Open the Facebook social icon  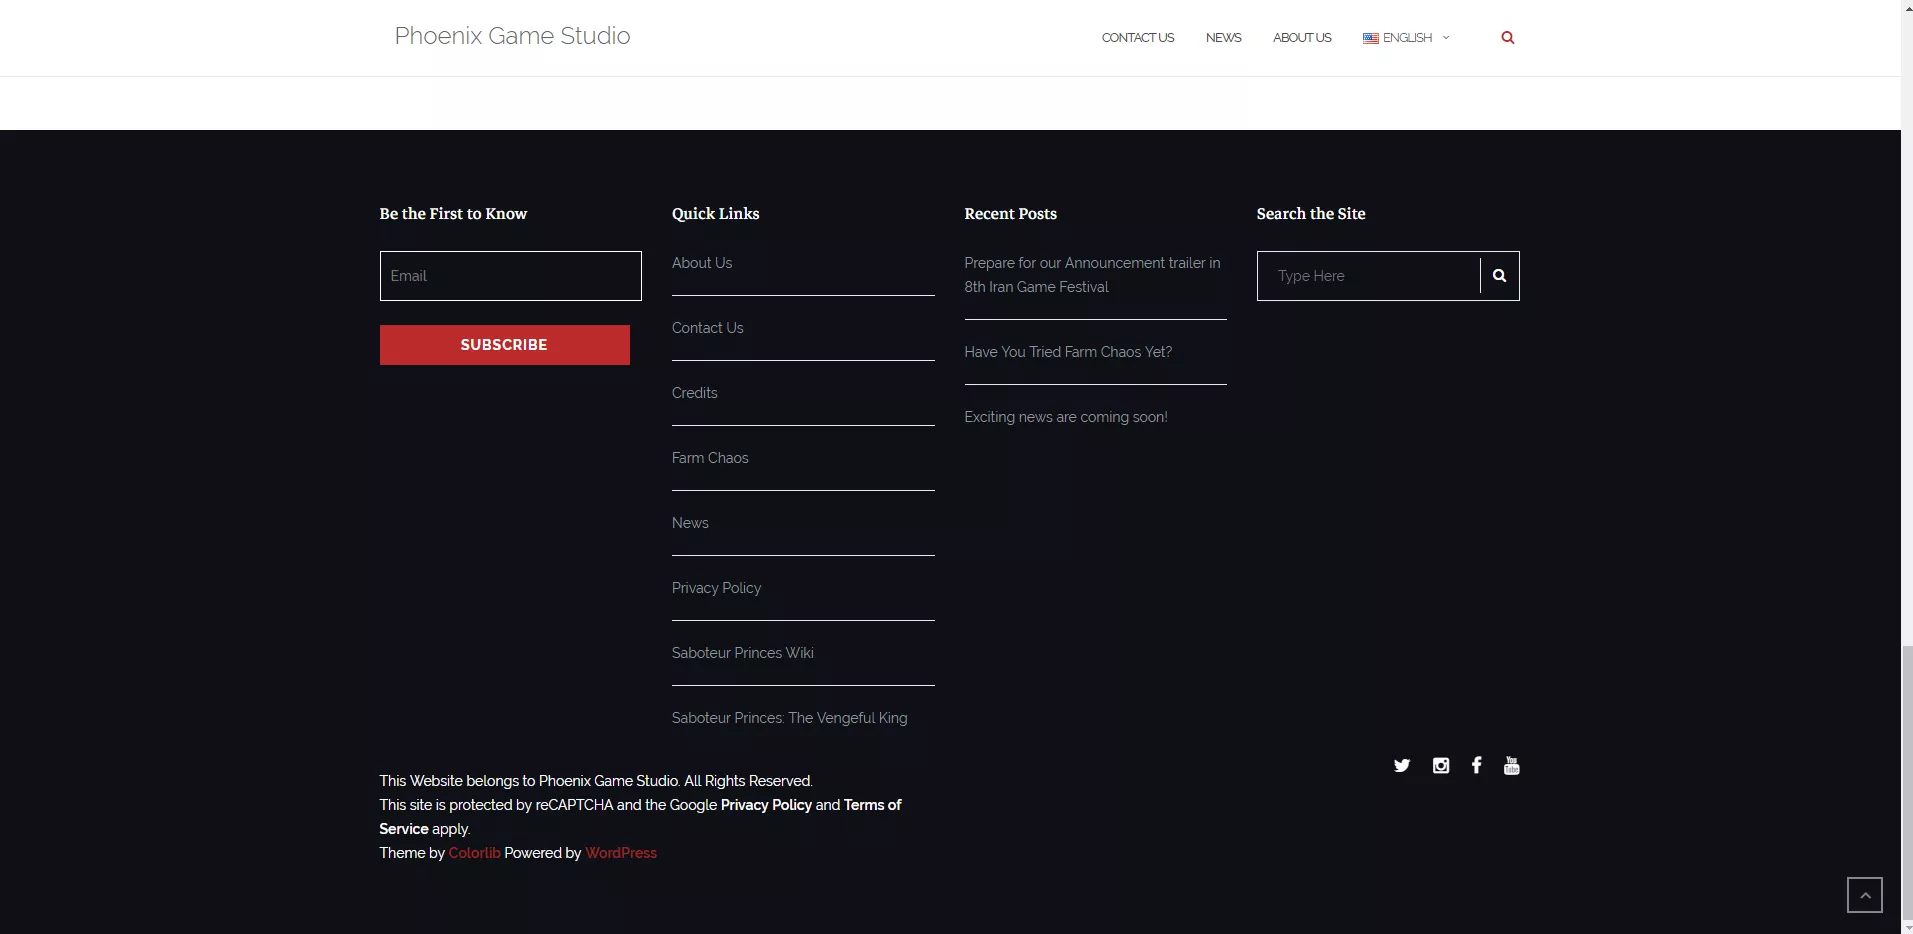(x=1476, y=765)
